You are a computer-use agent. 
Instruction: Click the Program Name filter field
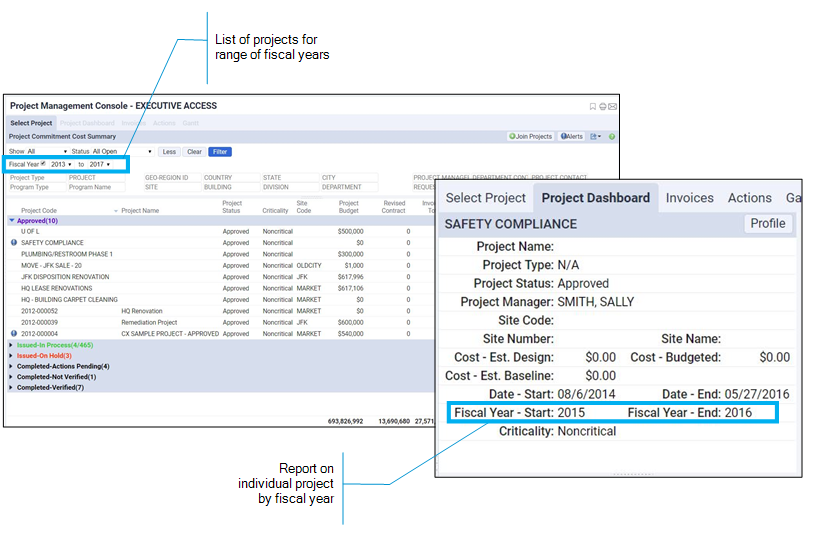(x=96, y=187)
